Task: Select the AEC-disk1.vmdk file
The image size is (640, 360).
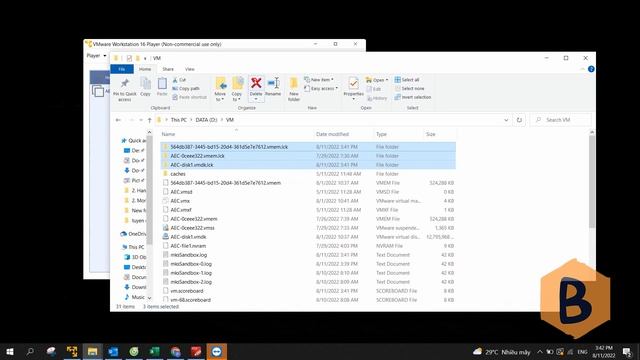Action: (x=308, y=237)
